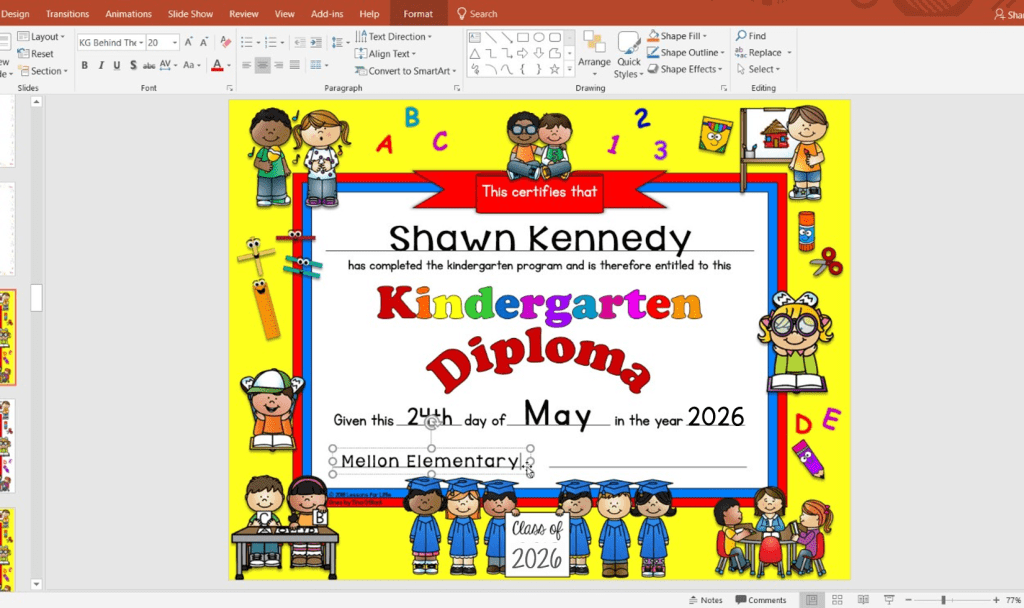1024x608 pixels.
Task: Open the Shape Fill dropdown
Action: click(677, 36)
